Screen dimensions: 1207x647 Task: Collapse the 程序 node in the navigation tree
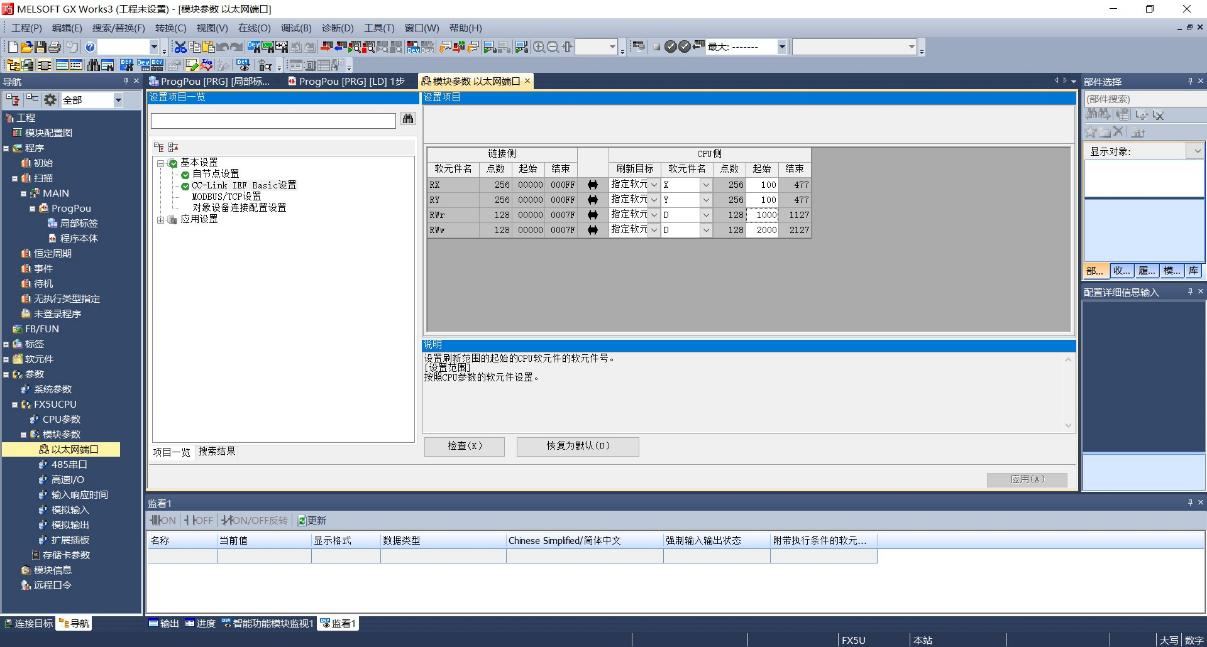(5, 148)
